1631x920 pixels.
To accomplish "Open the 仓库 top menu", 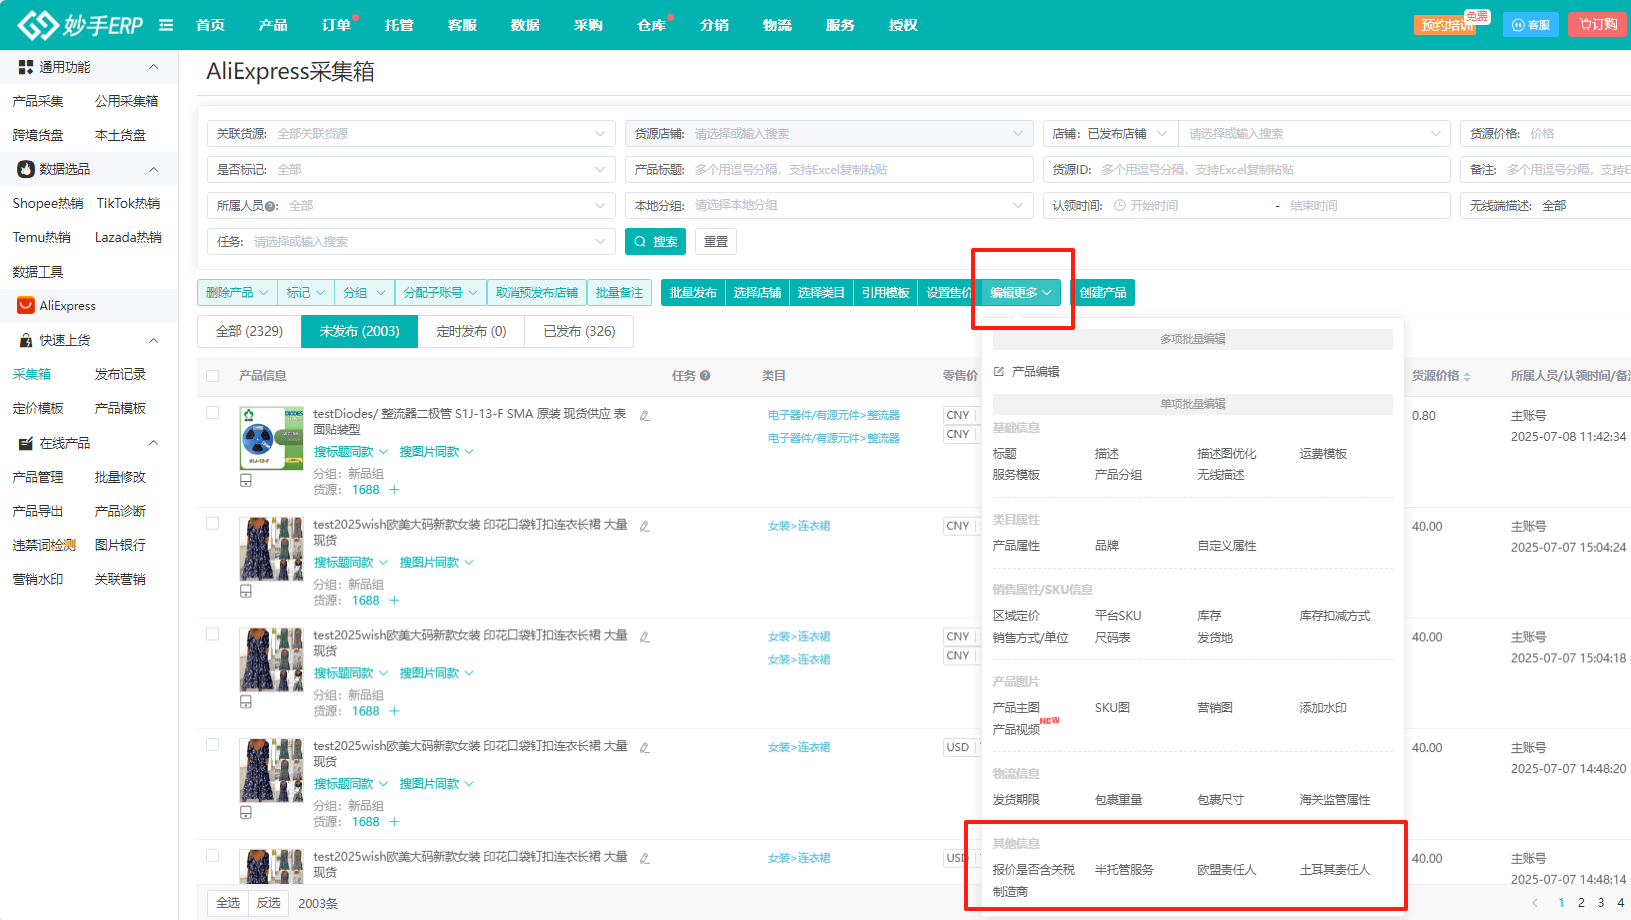I will pyautogui.click(x=651, y=25).
